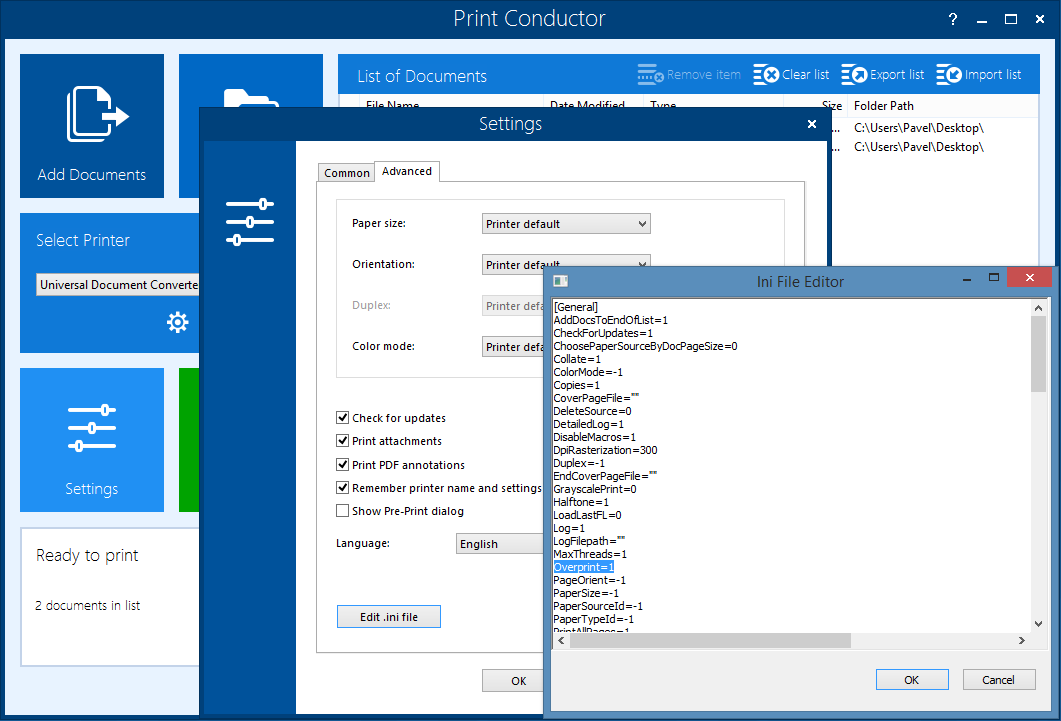Click the printer properties gear icon
Image resolution: width=1061 pixels, height=721 pixels.
tap(178, 321)
